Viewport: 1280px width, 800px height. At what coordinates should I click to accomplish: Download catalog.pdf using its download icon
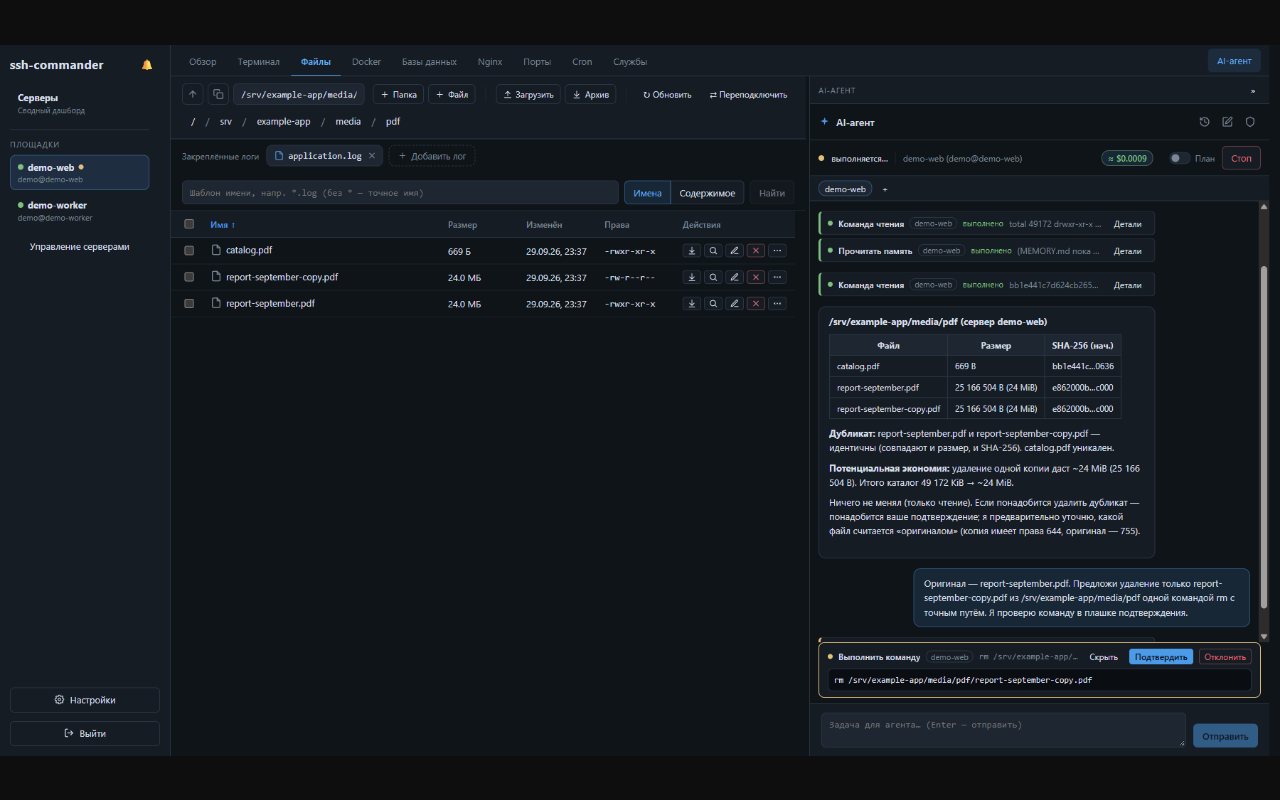coord(692,251)
